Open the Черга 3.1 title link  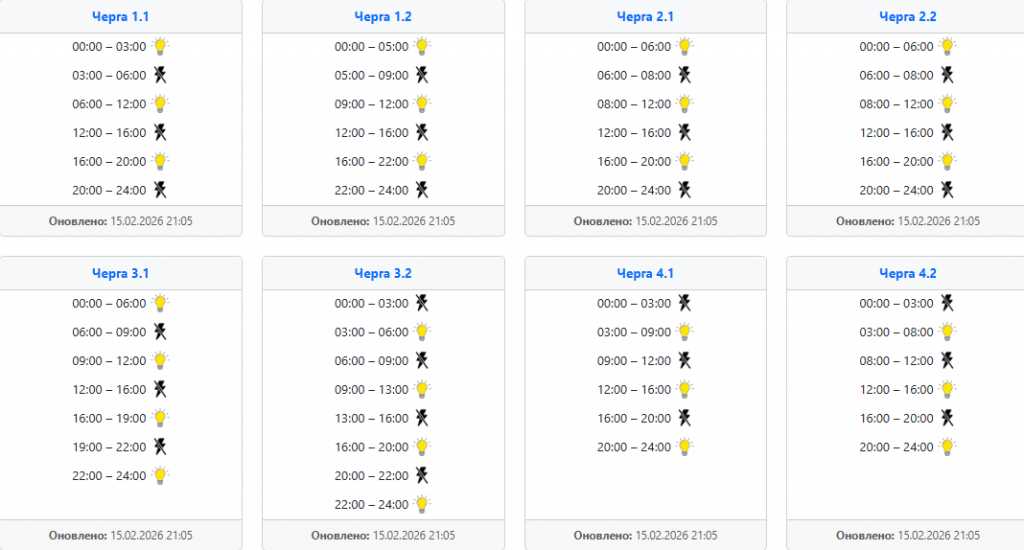[120, 273]
